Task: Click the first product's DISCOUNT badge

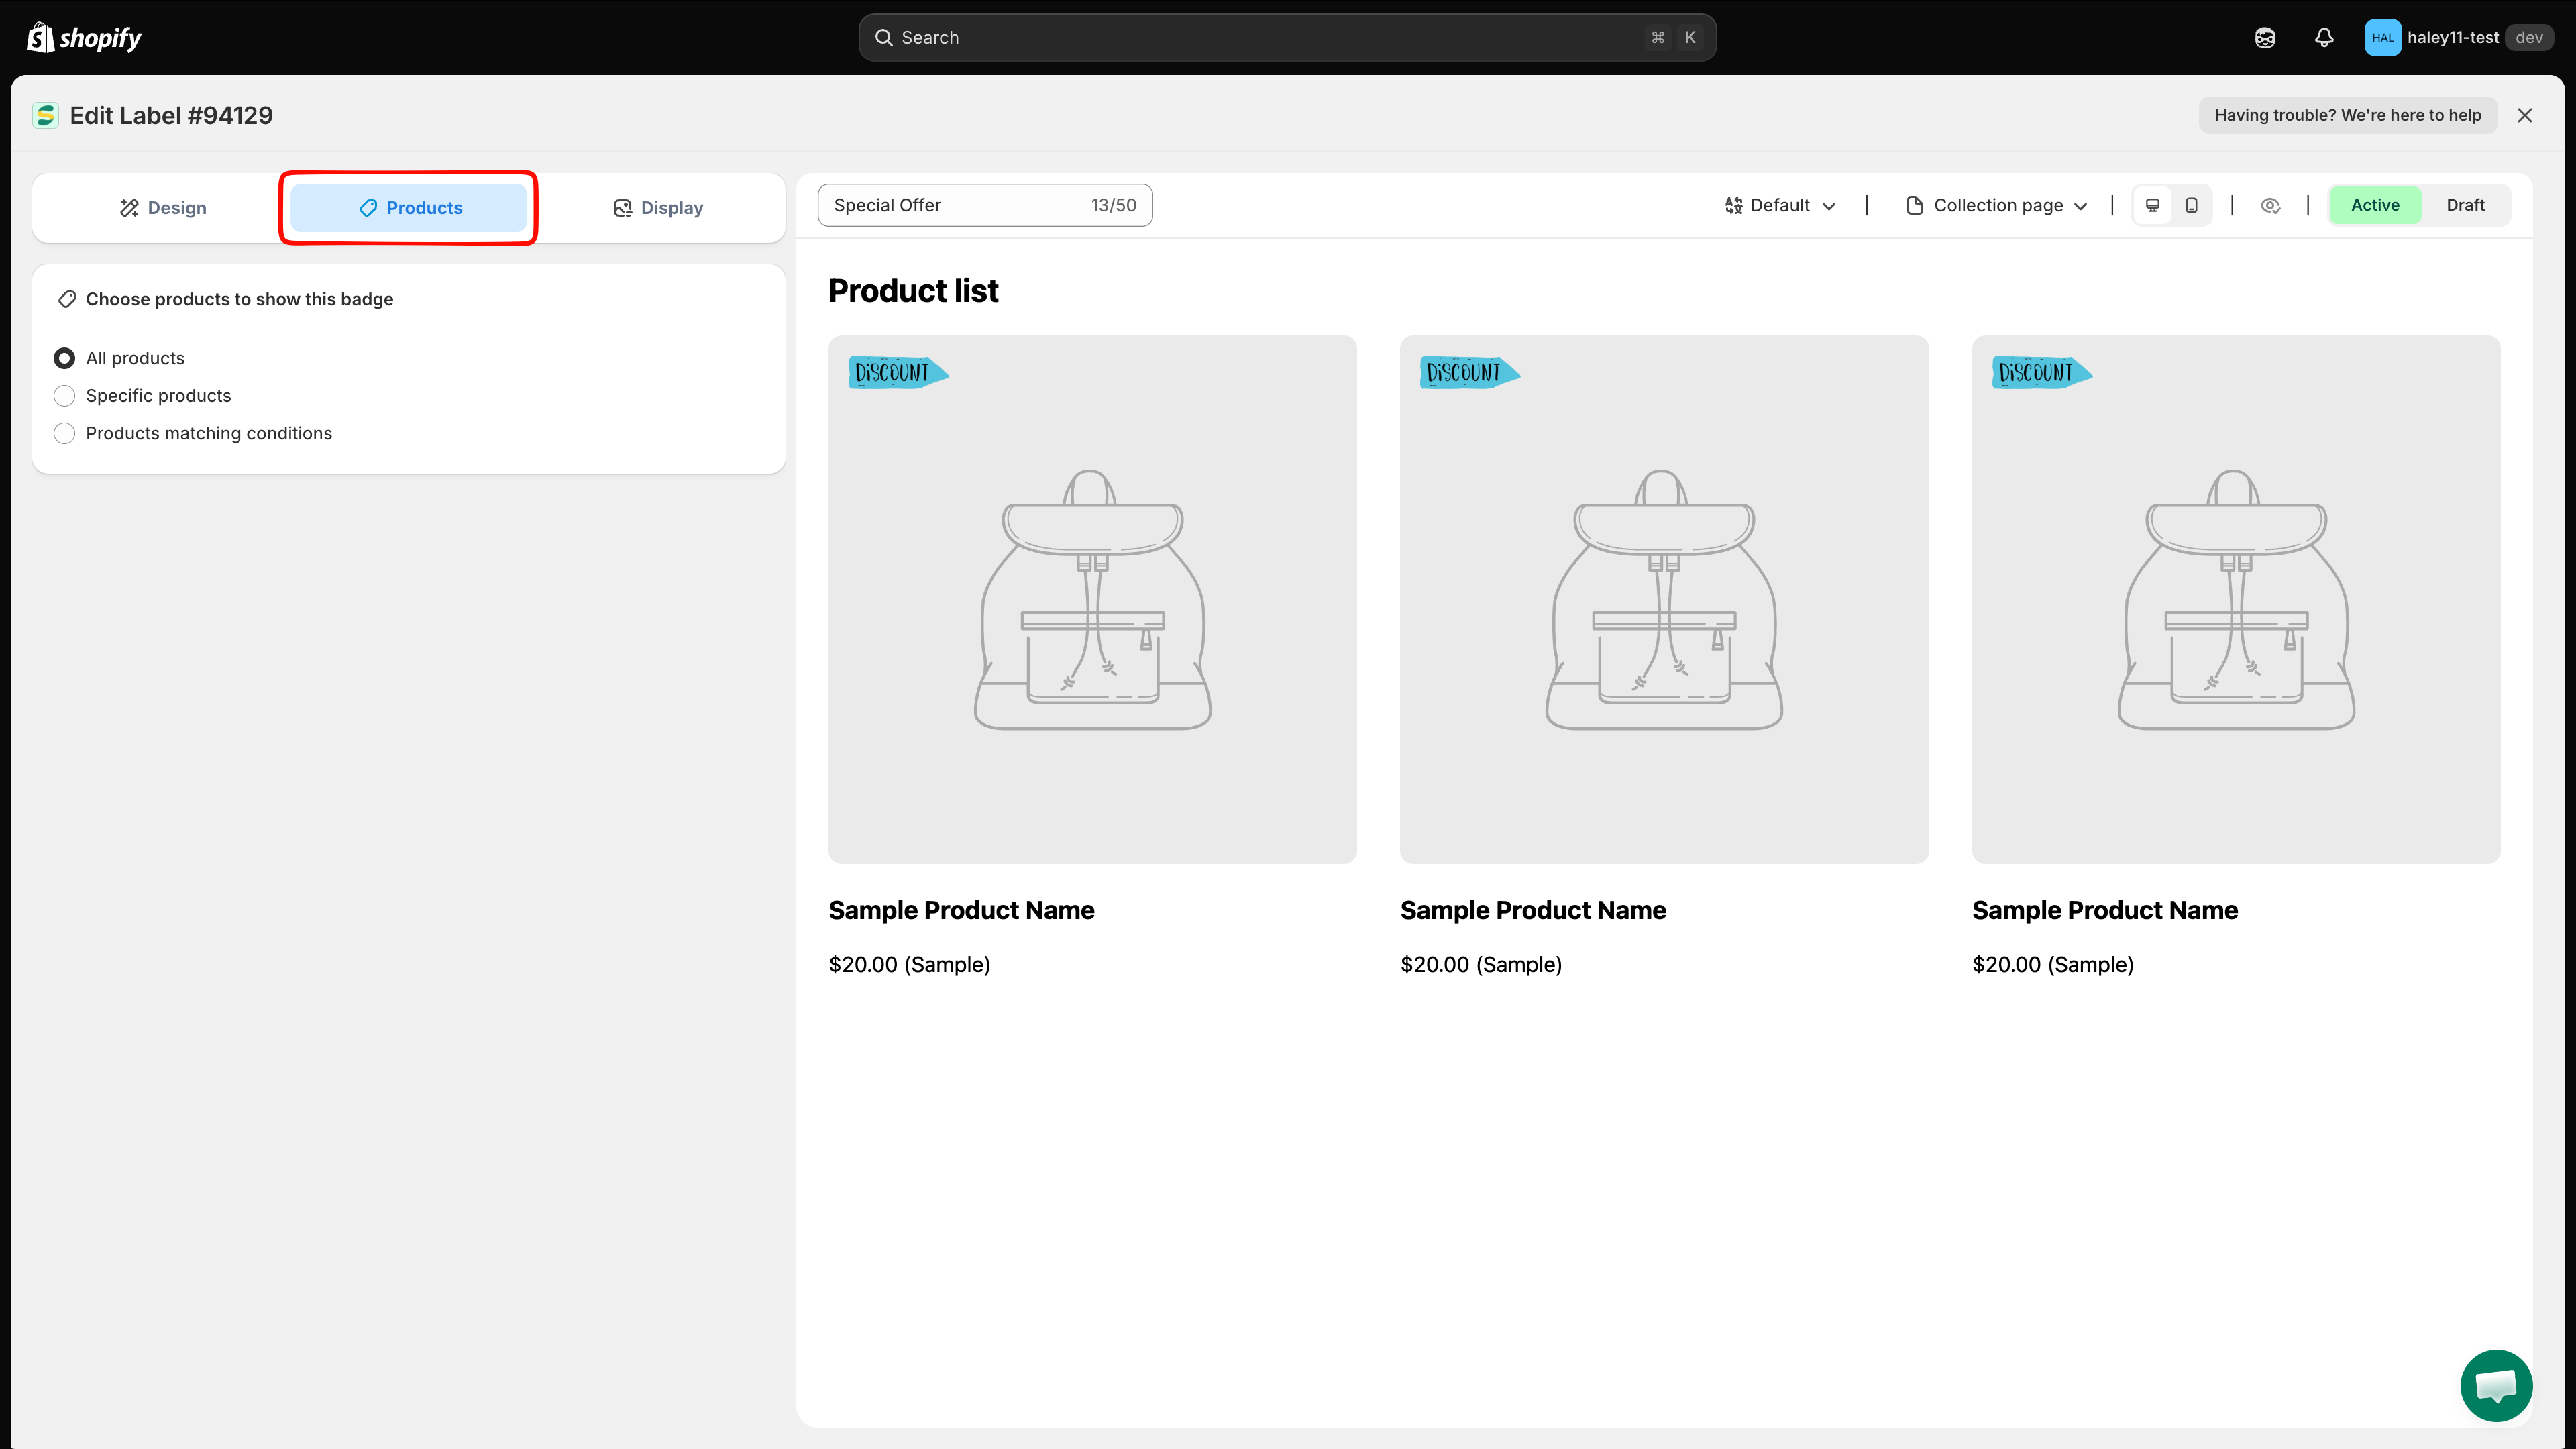Action: point(898,372)
